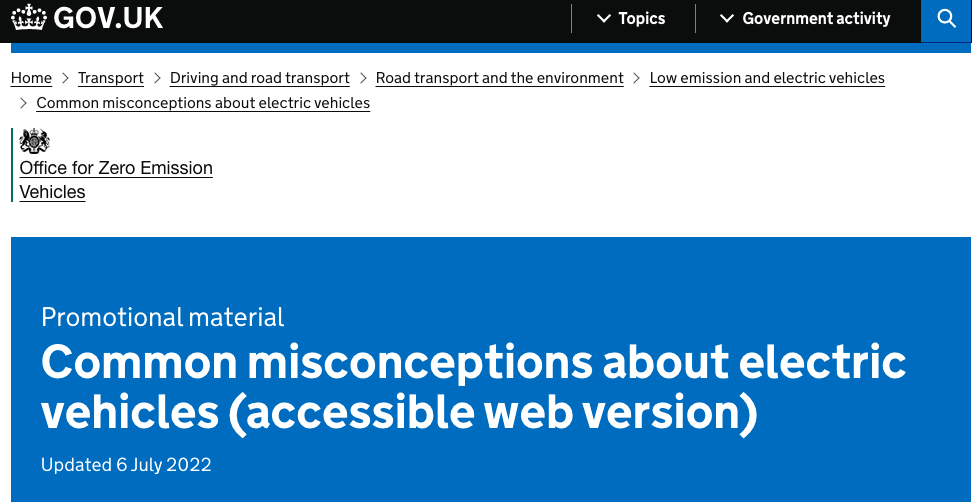
Task: Open Low emission and electric vehicles link
Action: tap(767, 78)
